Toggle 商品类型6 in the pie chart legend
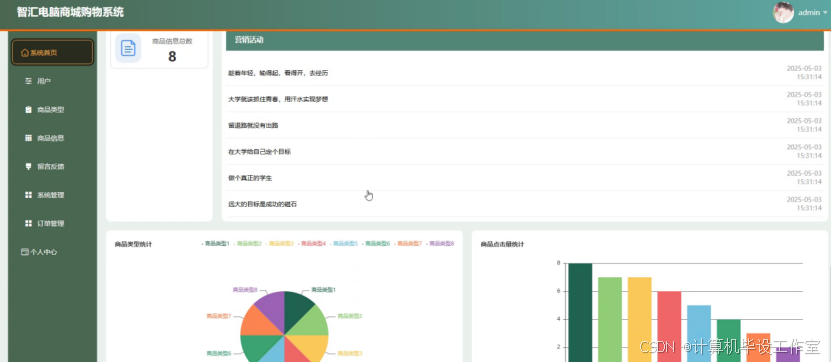832x363 pixels. (376, 244)
